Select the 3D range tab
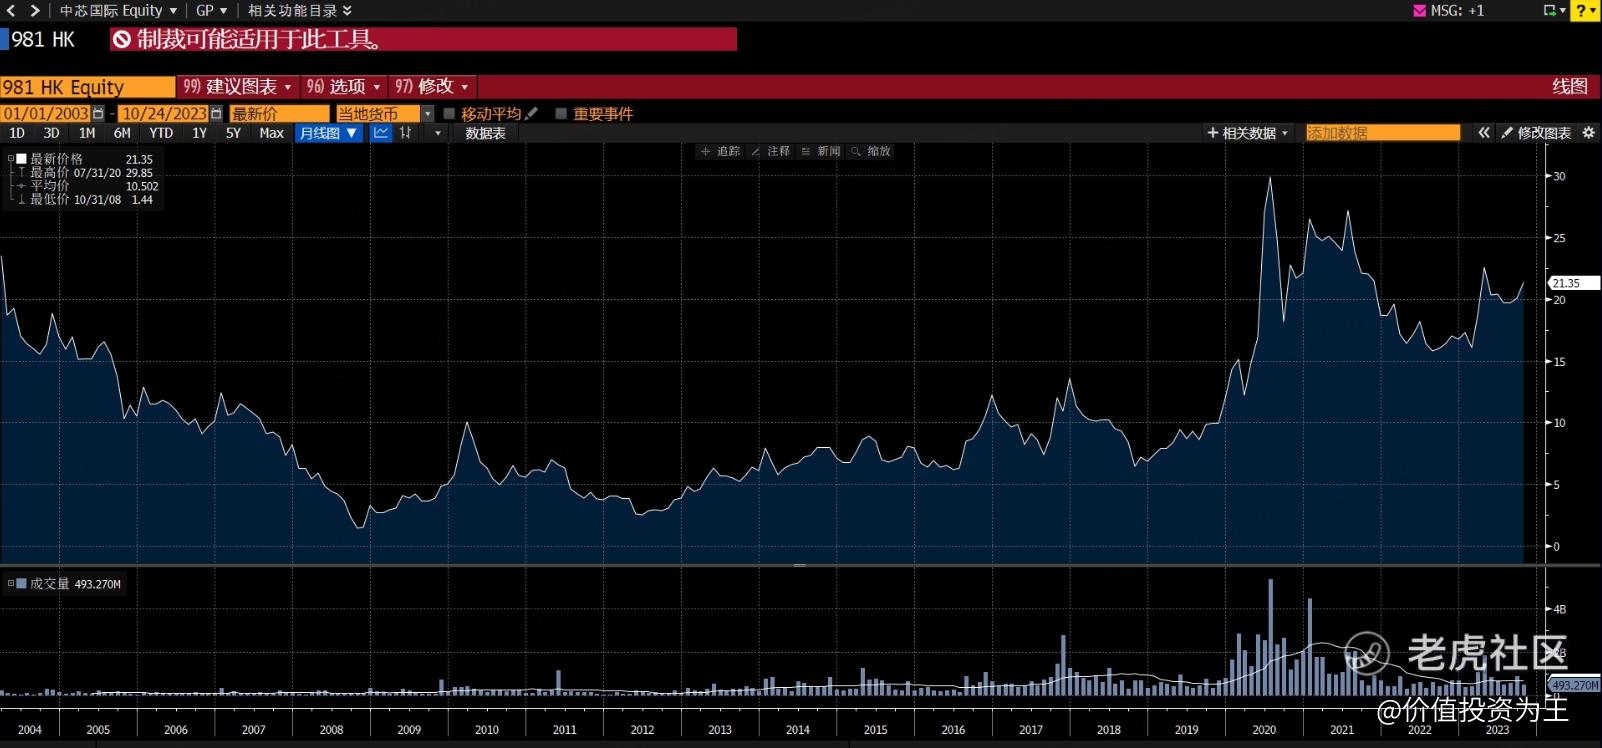The width and height of the screenshot is (1602, 748). pos(51,133)
